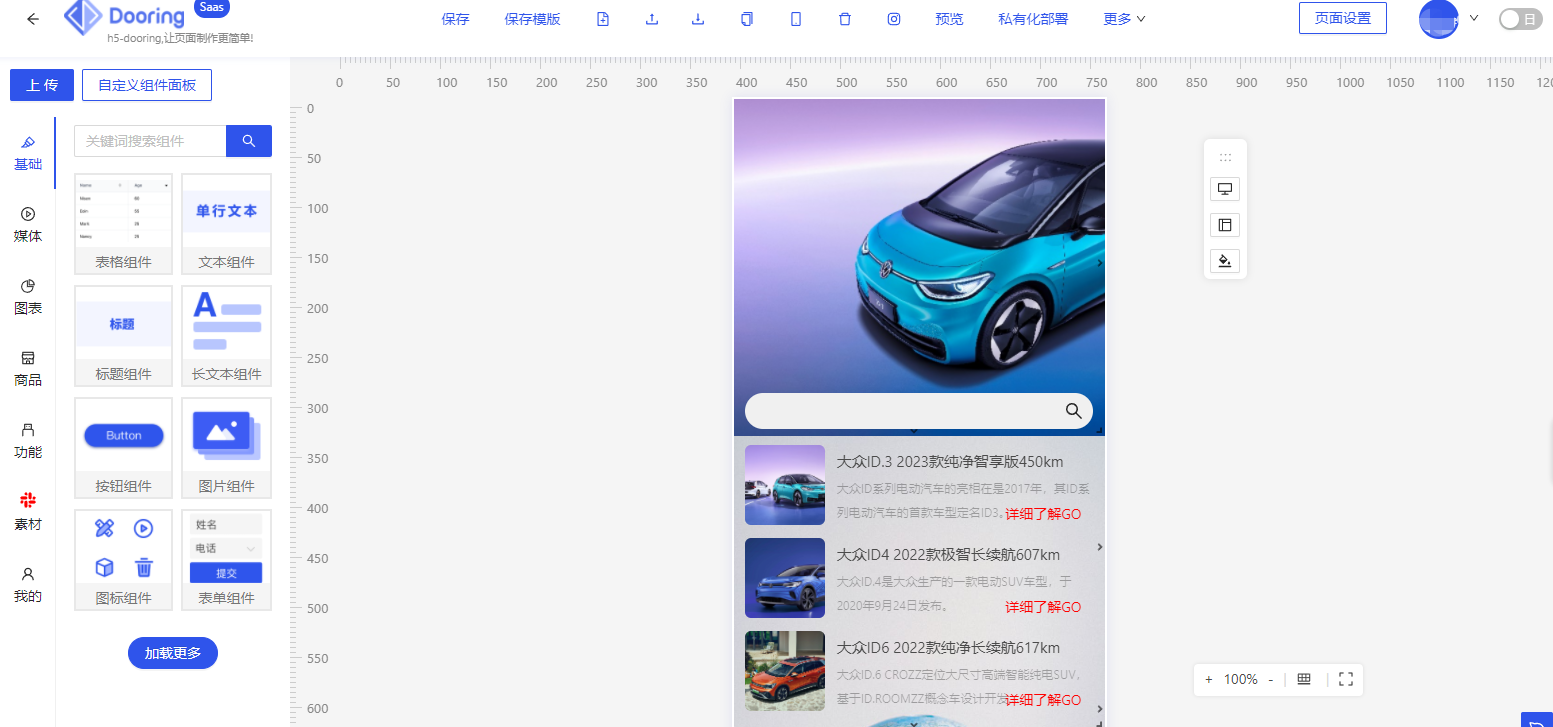Open the dropdown arrow beside the avatar
Viewport: 1553px width, 727px height.
pos(1474,18)
